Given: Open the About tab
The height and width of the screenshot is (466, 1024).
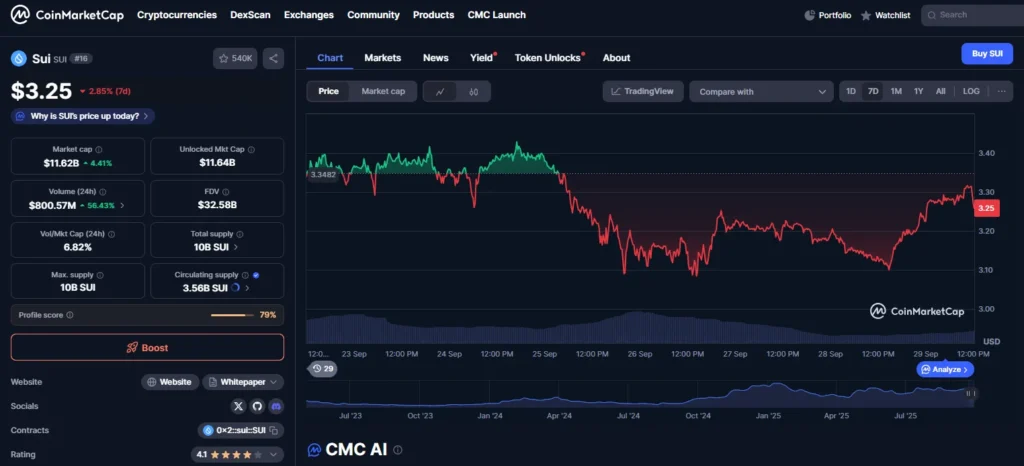Looking at the screenshot, I should [616, 57].
